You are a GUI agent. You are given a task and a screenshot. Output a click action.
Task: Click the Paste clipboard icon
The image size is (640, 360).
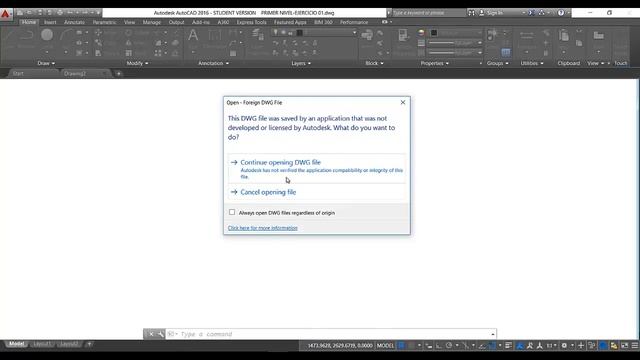point(564,36)
